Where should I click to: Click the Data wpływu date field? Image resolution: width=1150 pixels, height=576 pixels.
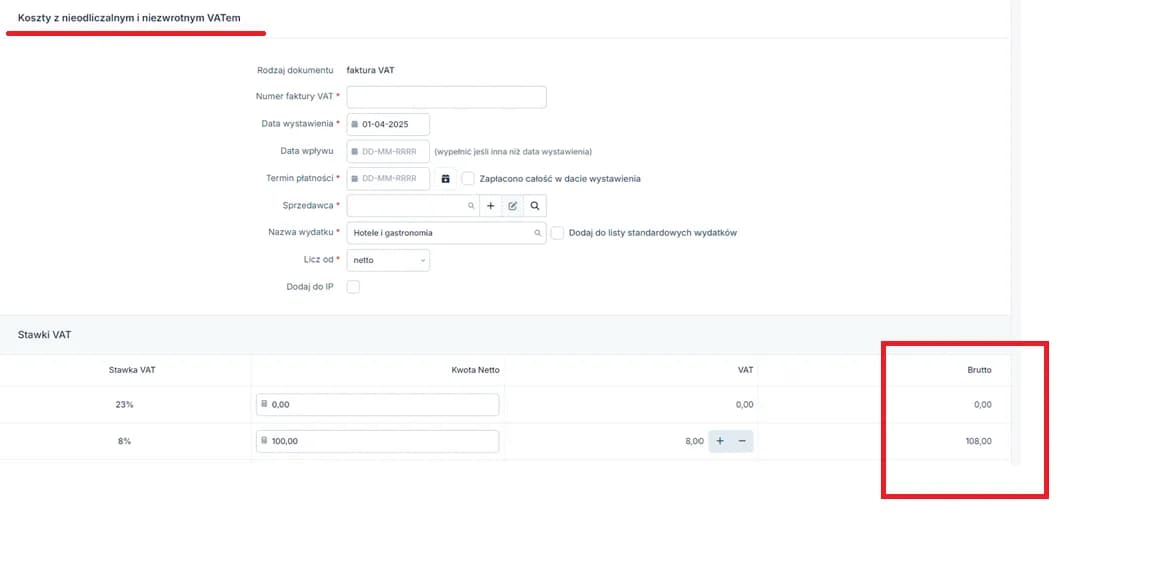(x=388, y=152)
